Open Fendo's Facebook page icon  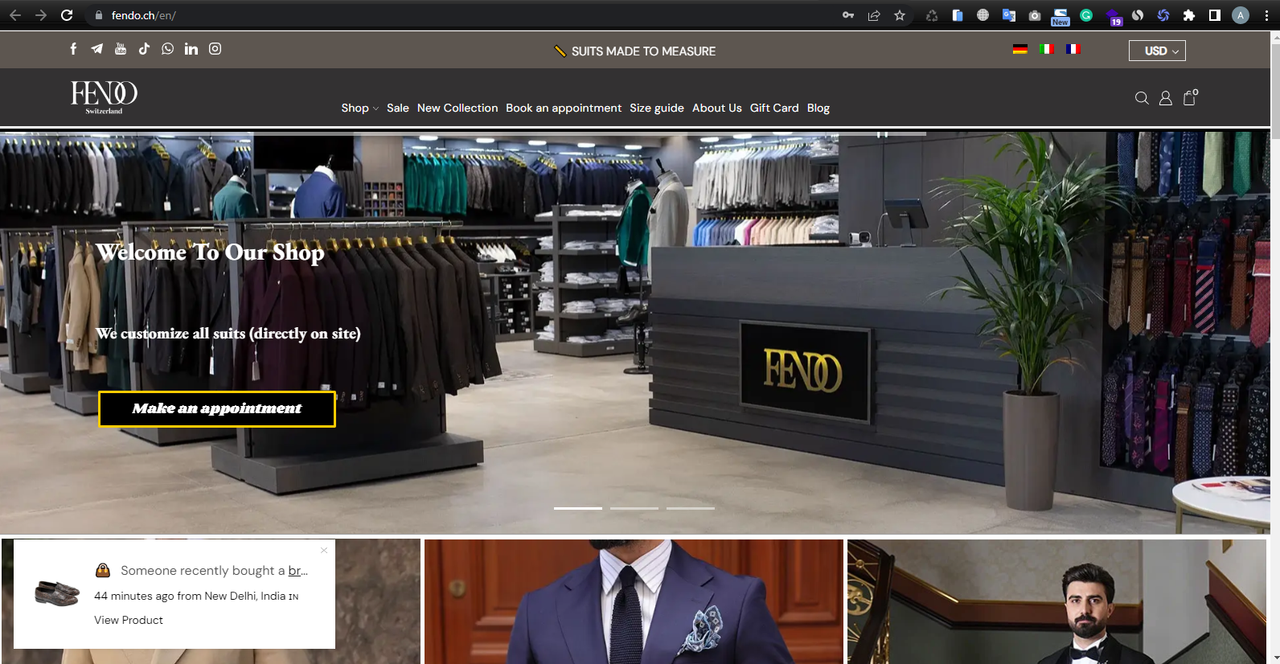[x=73, y=49]
